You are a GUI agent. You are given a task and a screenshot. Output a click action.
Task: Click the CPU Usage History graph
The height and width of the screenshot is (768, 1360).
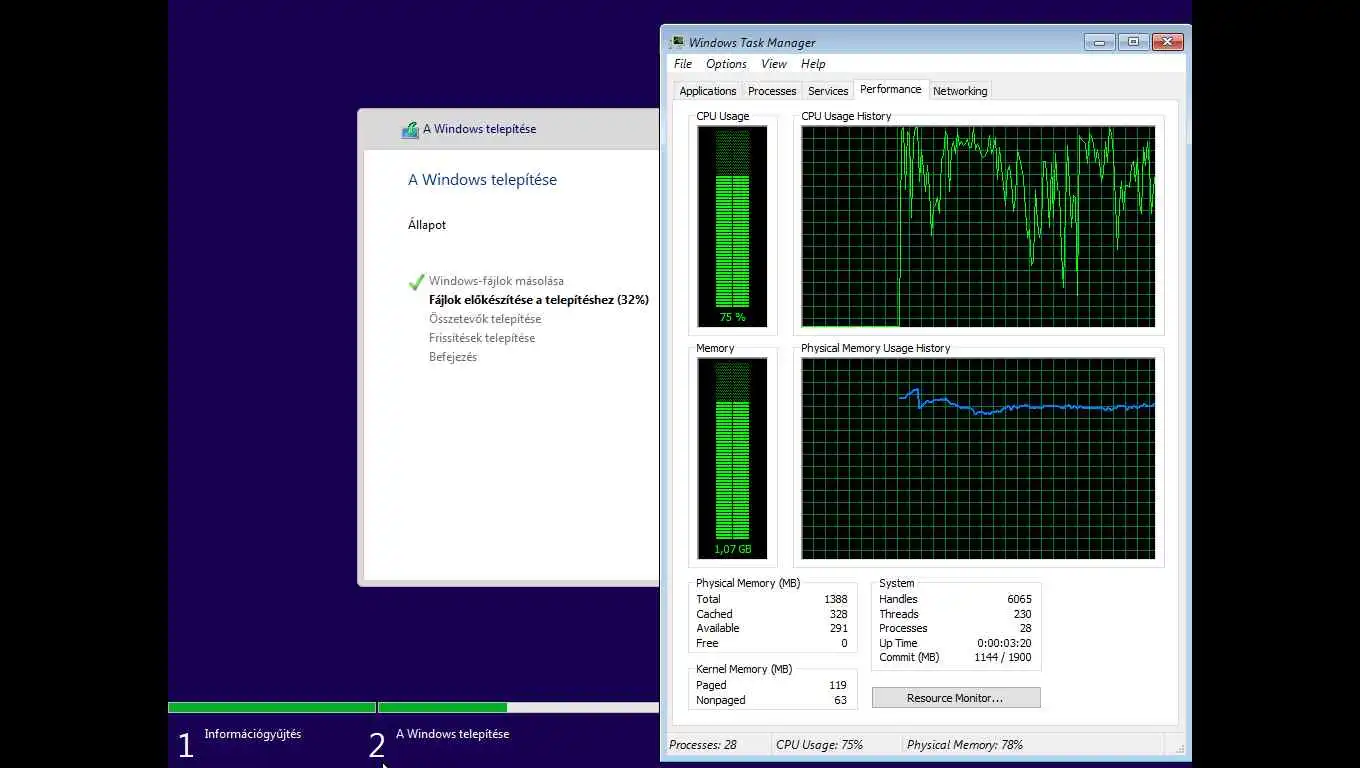(x=978, y=226)
